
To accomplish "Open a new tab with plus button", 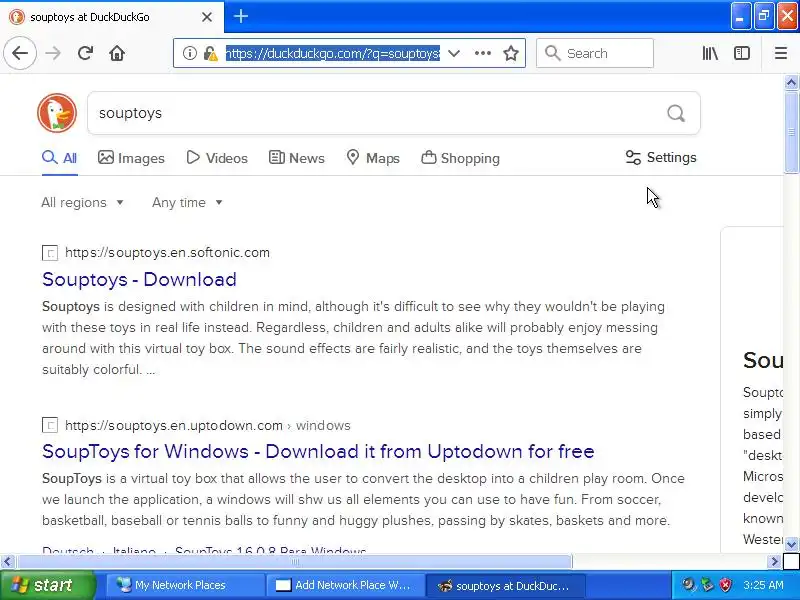I will click(x=241, y=16).
